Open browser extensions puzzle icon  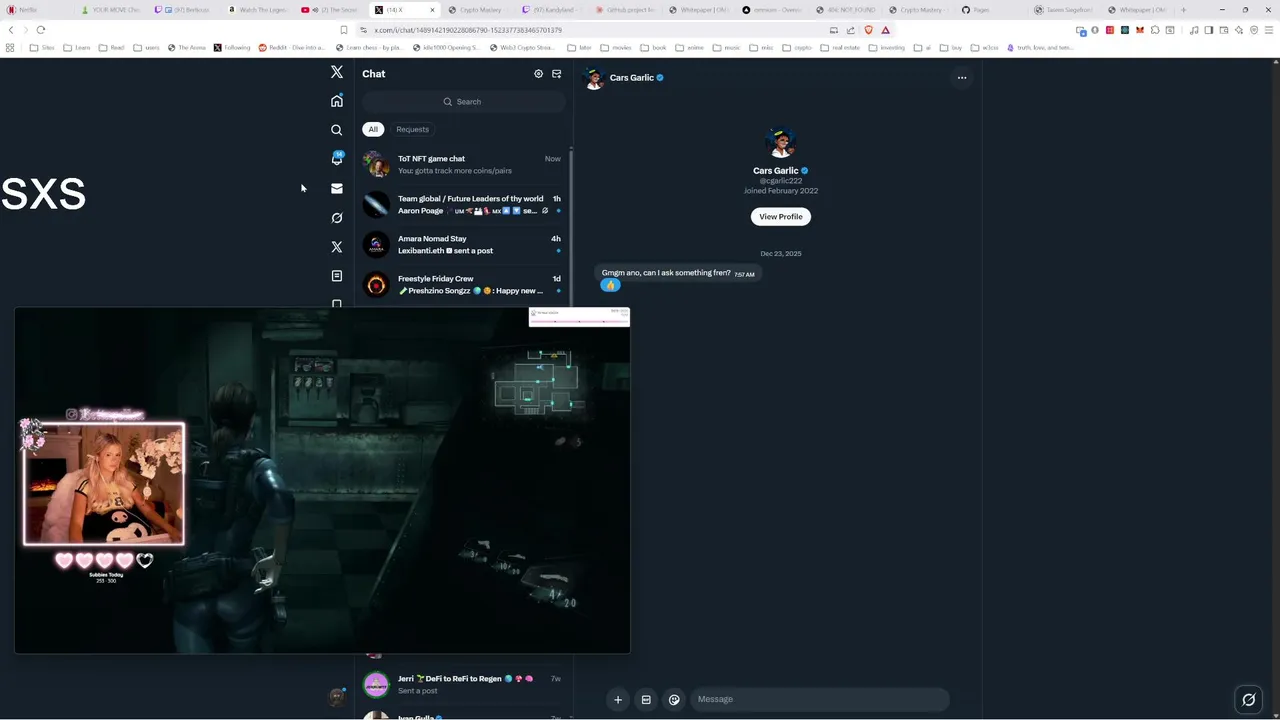click(x=1155, y=30)
